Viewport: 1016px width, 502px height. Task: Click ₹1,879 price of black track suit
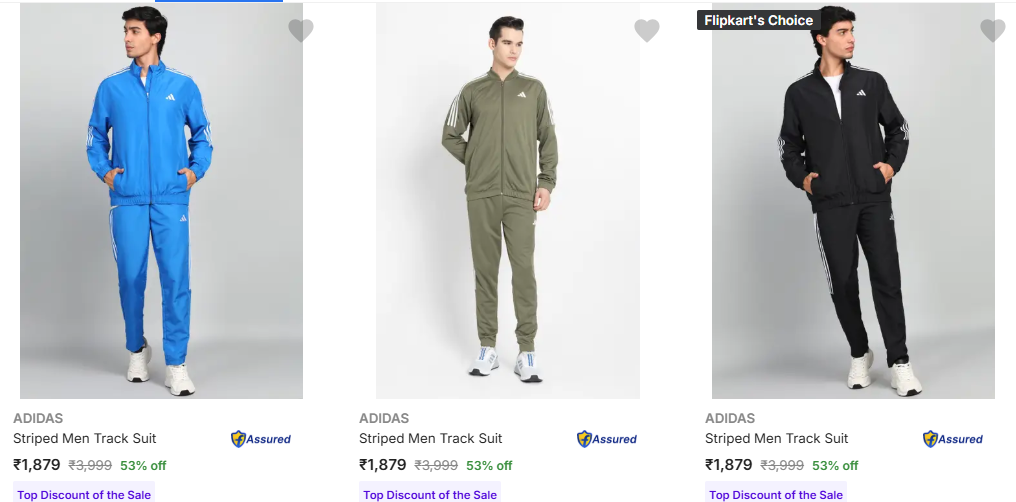coord(729,464)
